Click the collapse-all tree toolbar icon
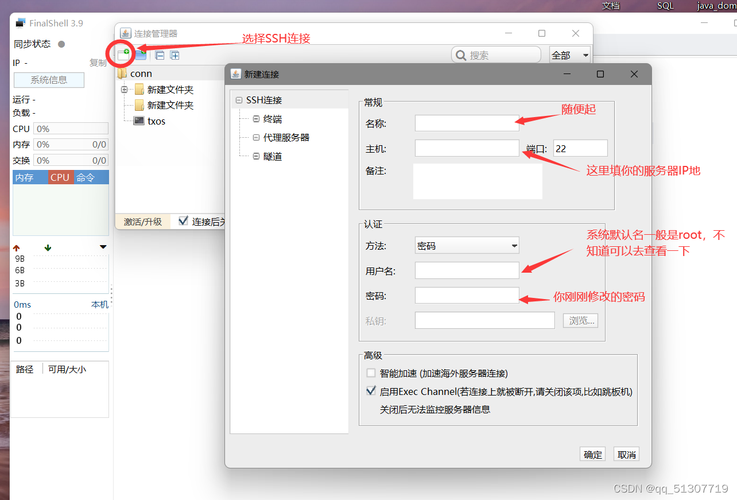The height and width of the screenshot is (500, 737). [x=160, y=55]
